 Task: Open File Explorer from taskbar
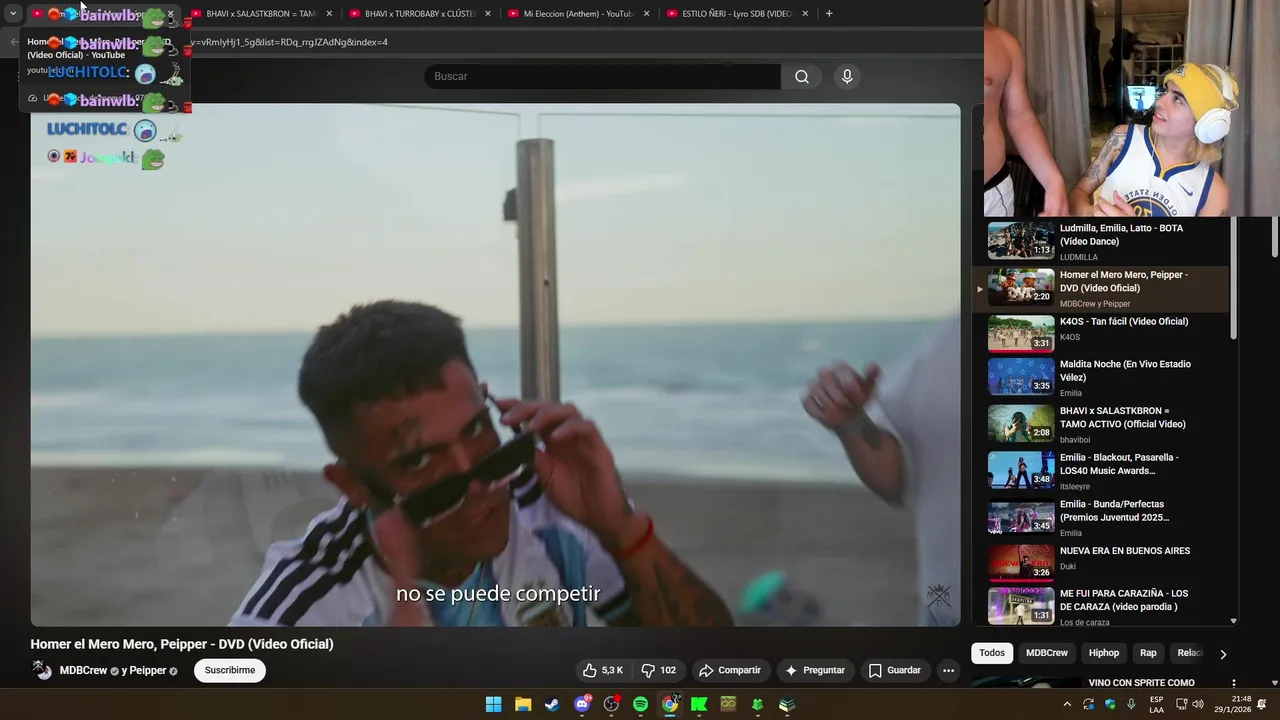[523, 704]
